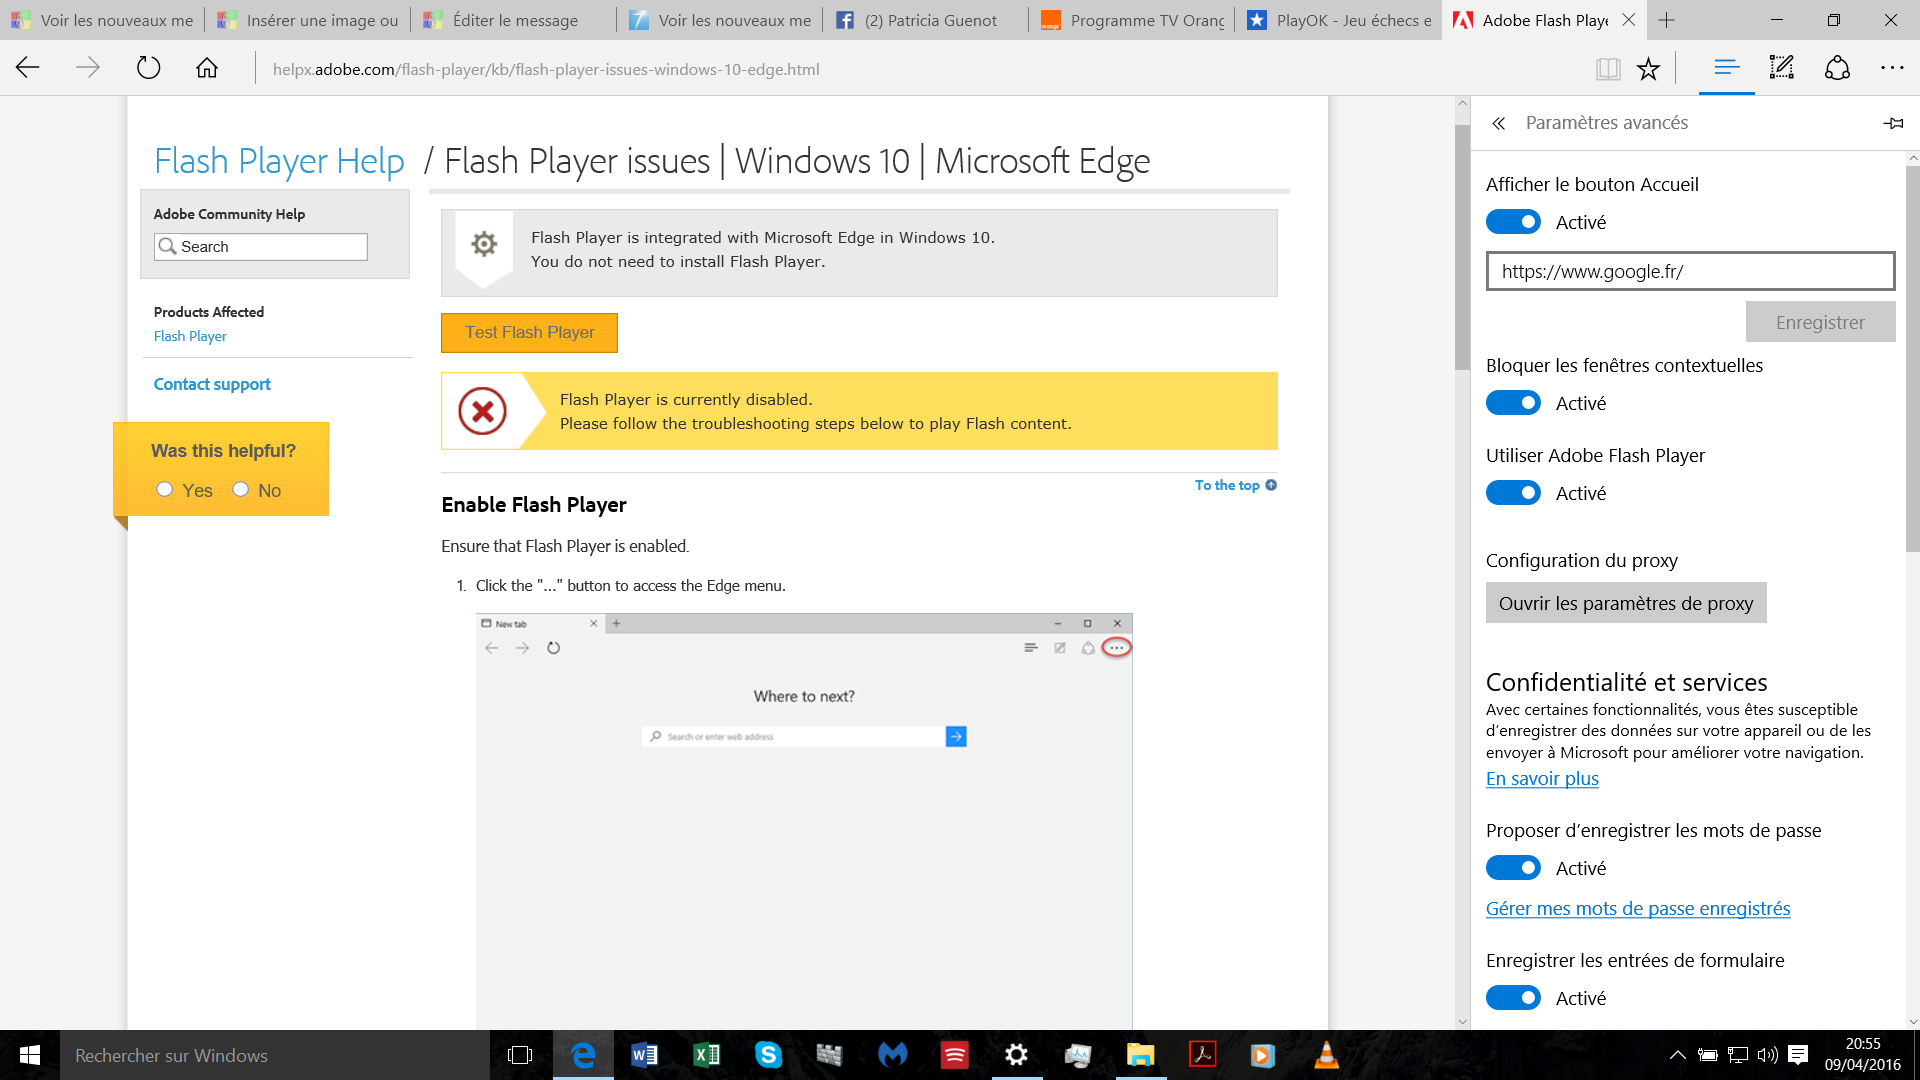Open Flash Player under Products Affected
The height and width of the screenshot is (1080, 1920).
[190, 337]
